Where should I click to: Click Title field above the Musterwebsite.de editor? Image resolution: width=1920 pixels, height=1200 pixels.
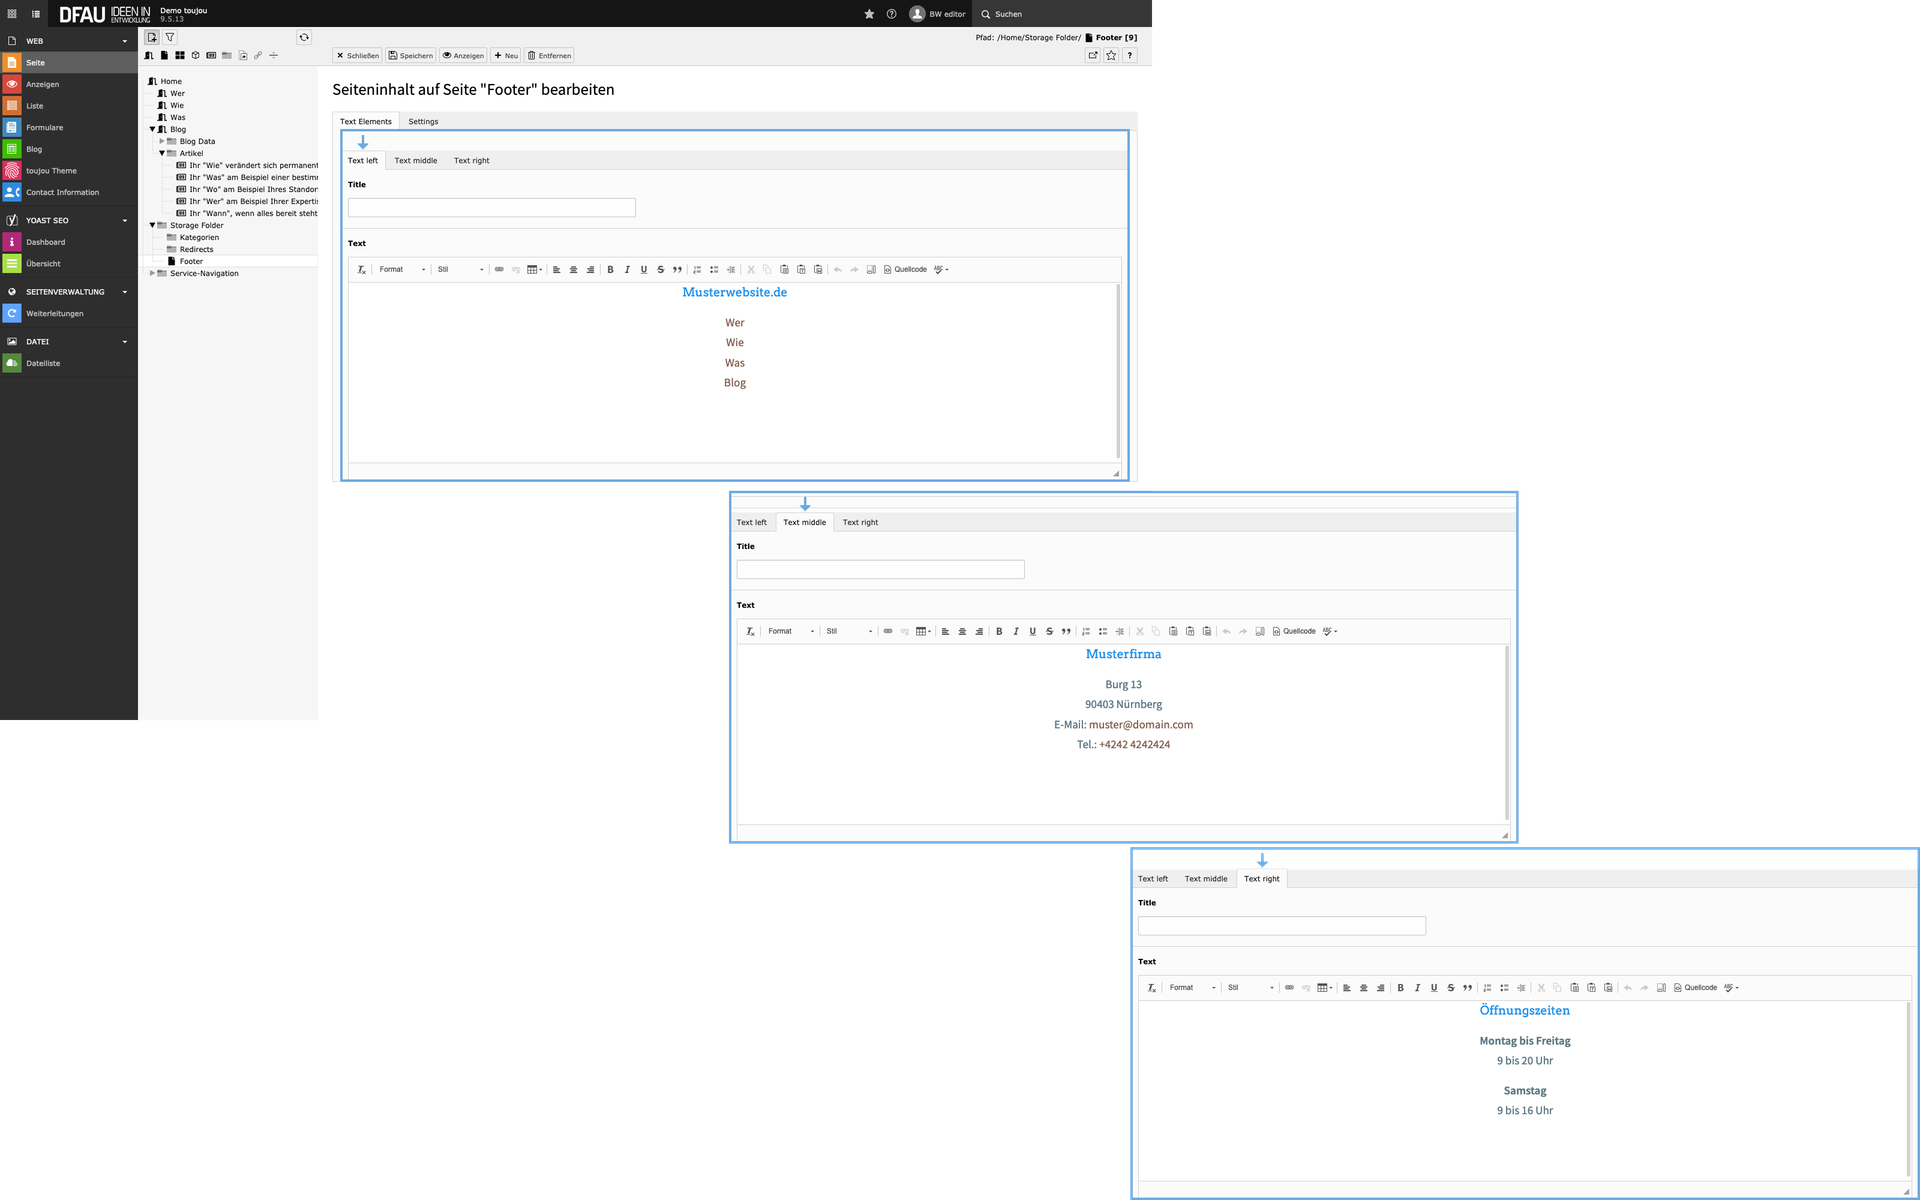point(491,208)
